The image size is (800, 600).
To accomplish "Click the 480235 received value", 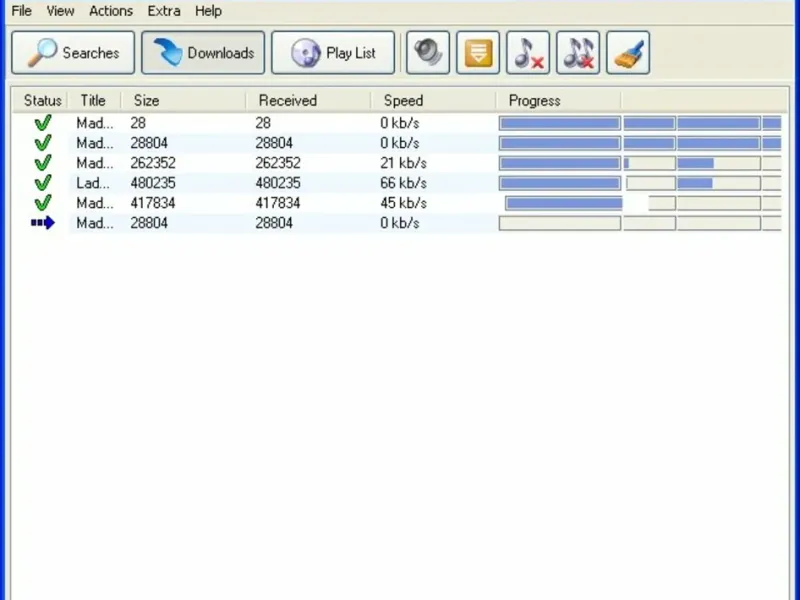I will click(x=278, y=183).
